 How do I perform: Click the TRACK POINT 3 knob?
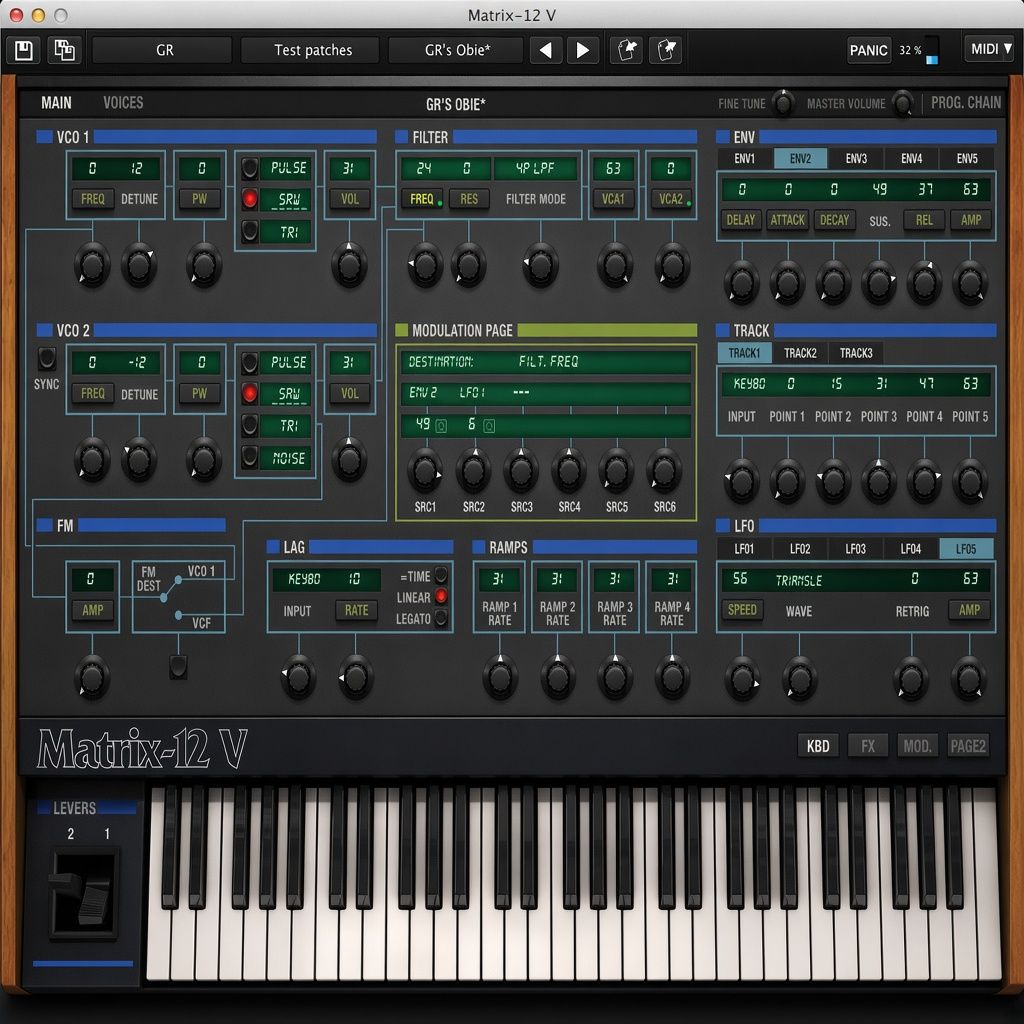(x=878, y=481)
